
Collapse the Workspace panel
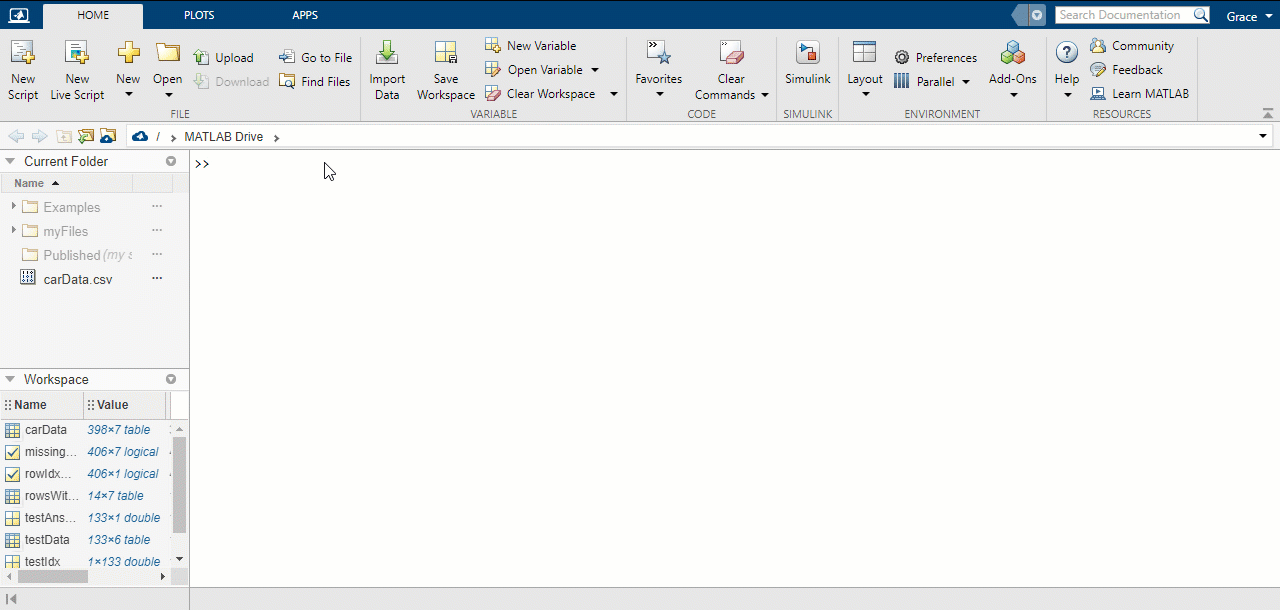[10, 380]
